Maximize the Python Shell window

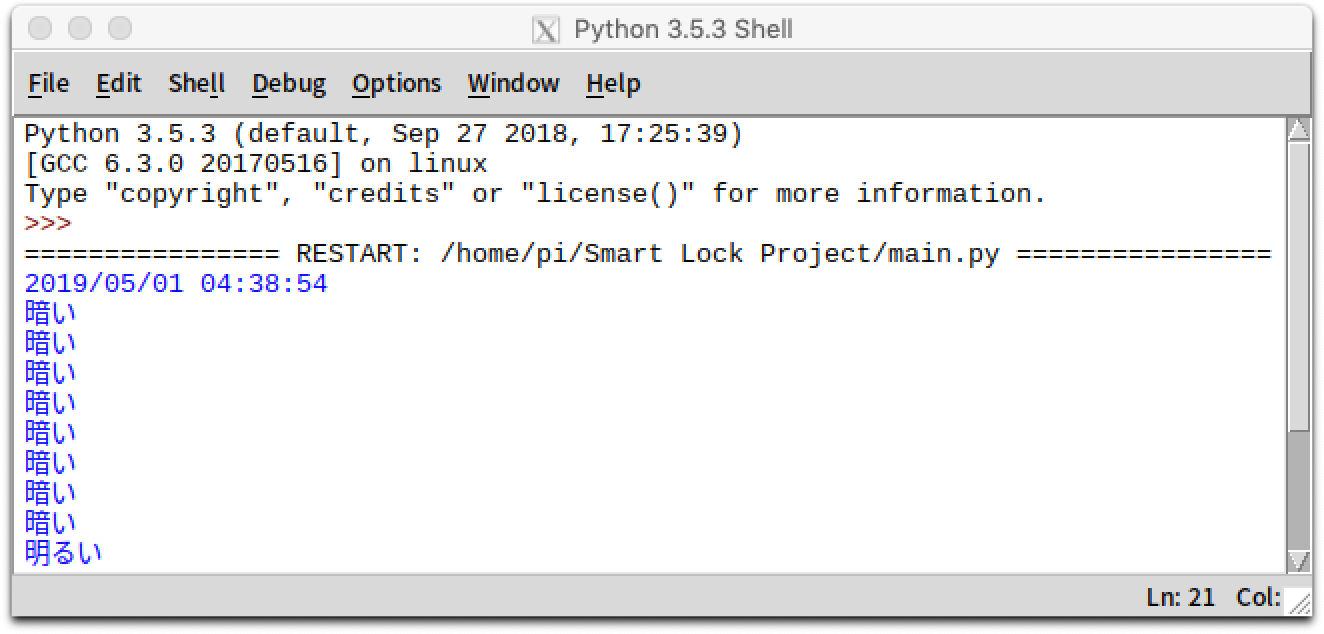click(120, 29)
